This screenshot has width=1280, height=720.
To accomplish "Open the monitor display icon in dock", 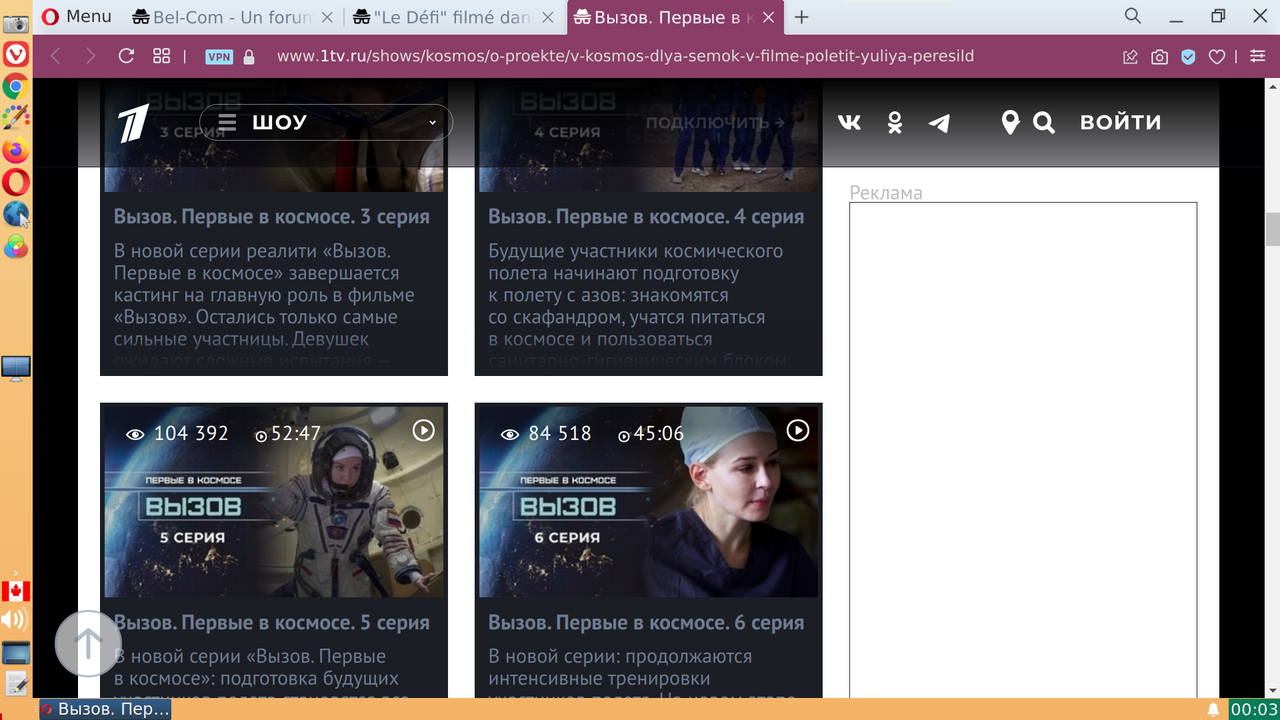I will (16, 369).
